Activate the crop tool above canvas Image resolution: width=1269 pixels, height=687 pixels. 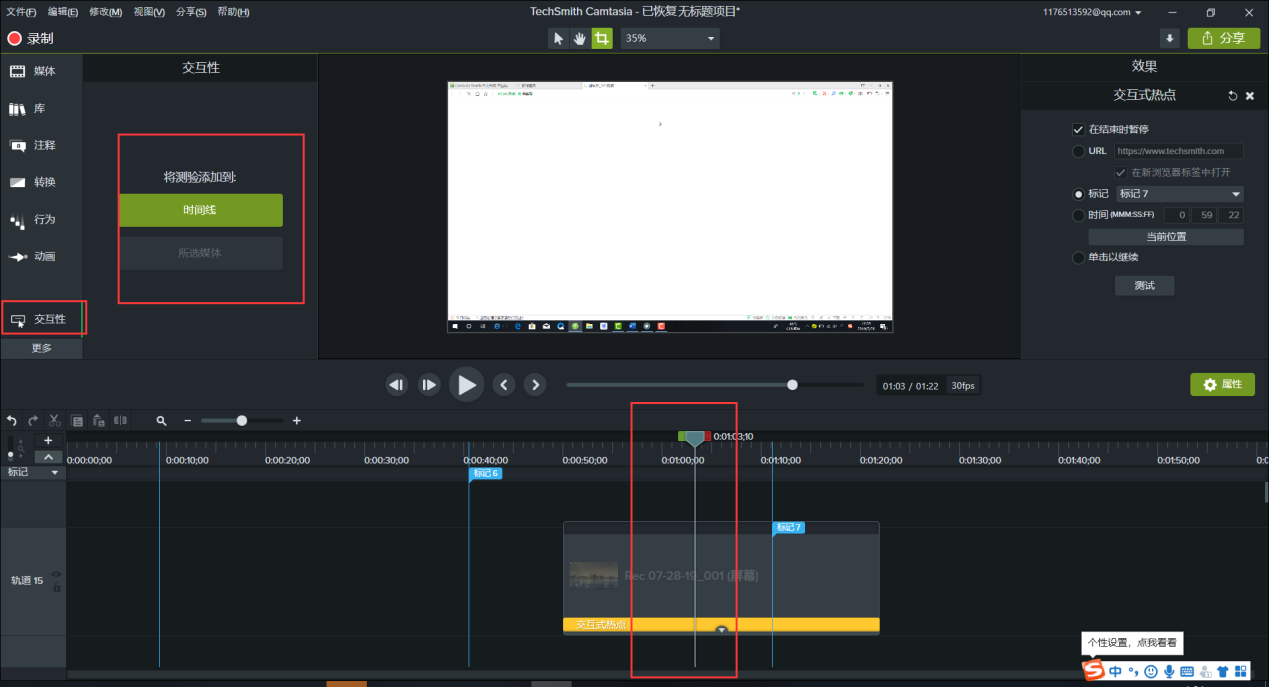(602, 38)
